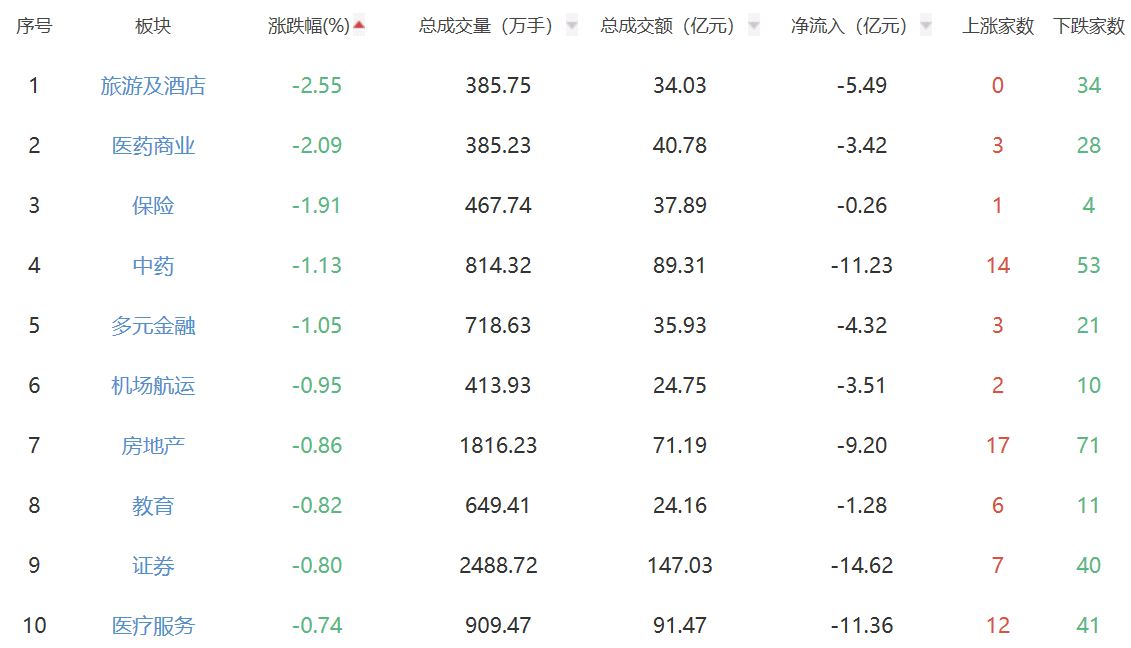
Task: Select the 保险 sector link
Action: click(153, 206)
